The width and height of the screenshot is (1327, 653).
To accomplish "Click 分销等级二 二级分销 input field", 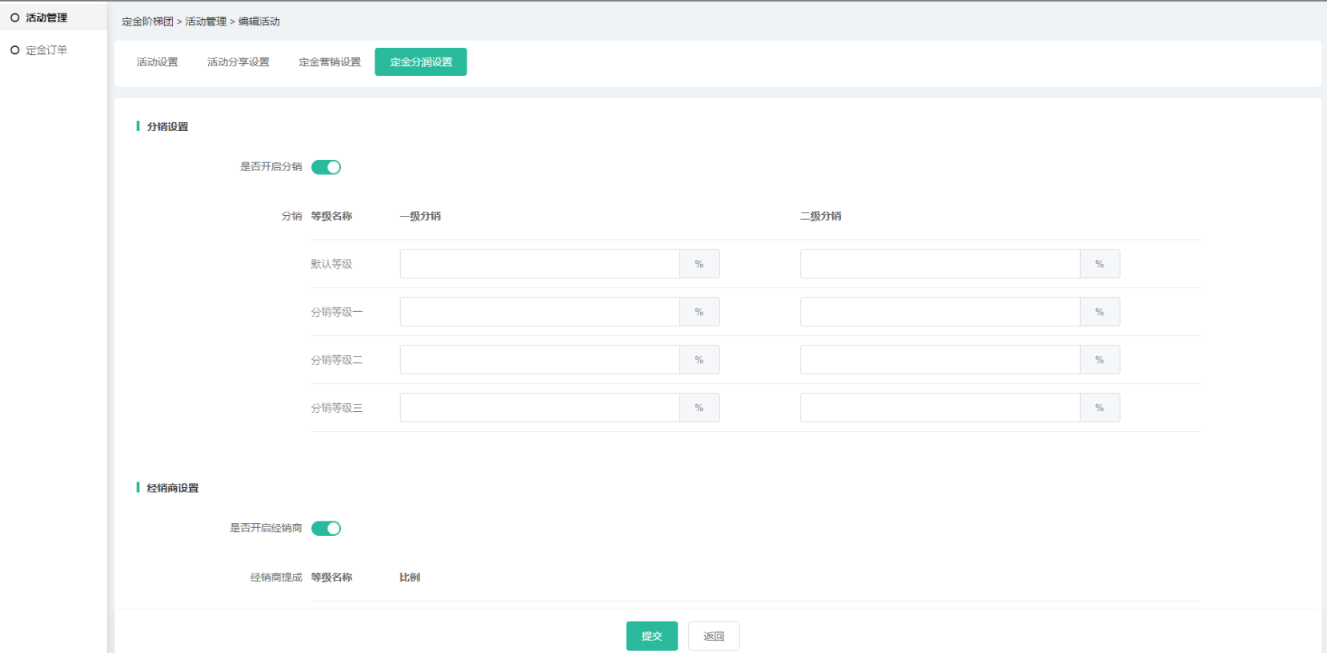I will 940,360.
